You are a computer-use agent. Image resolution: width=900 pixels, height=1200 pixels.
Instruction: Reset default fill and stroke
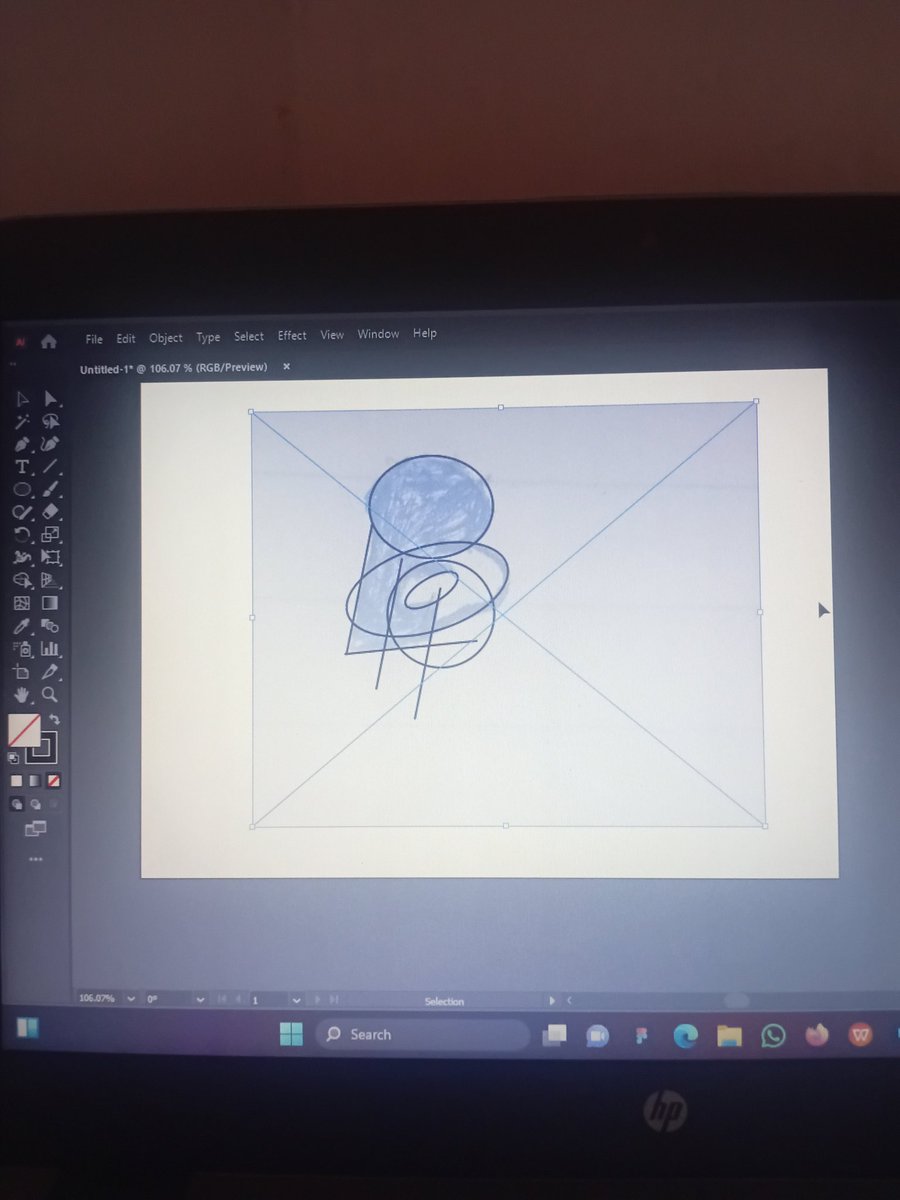pos(14,758)
